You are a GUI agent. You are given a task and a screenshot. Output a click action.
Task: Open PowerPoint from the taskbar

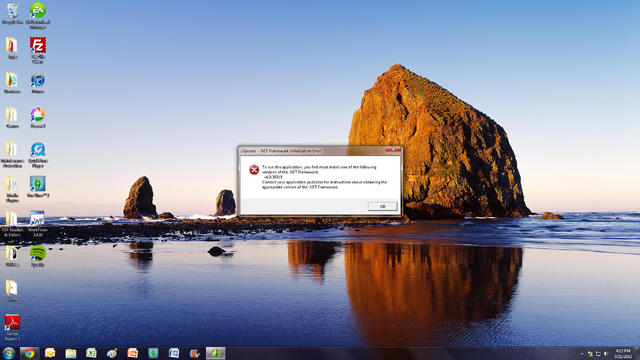click(133, 353)
